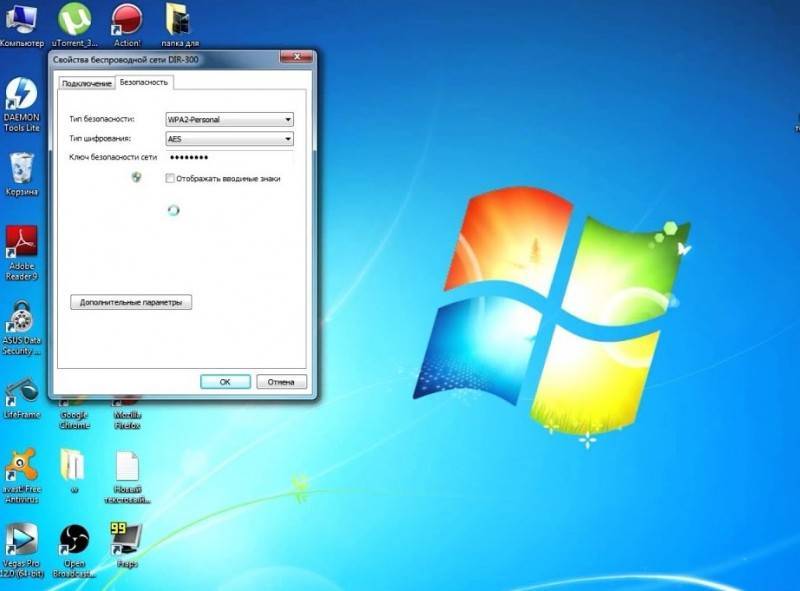800x591 pixels.
Task: Select the 'папка для' folder icon
Action: click(180, 24)
